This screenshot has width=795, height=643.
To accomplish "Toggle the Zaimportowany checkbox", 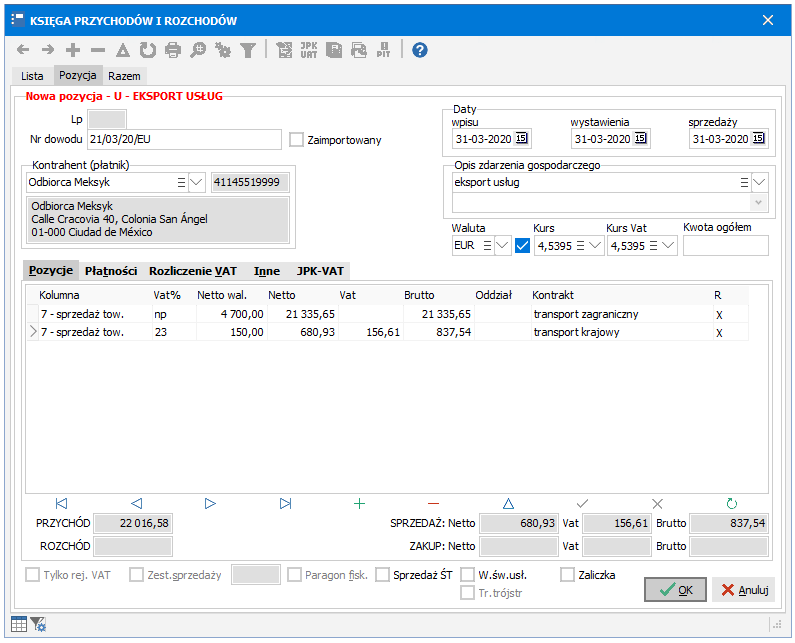I will tap(296, 140).
